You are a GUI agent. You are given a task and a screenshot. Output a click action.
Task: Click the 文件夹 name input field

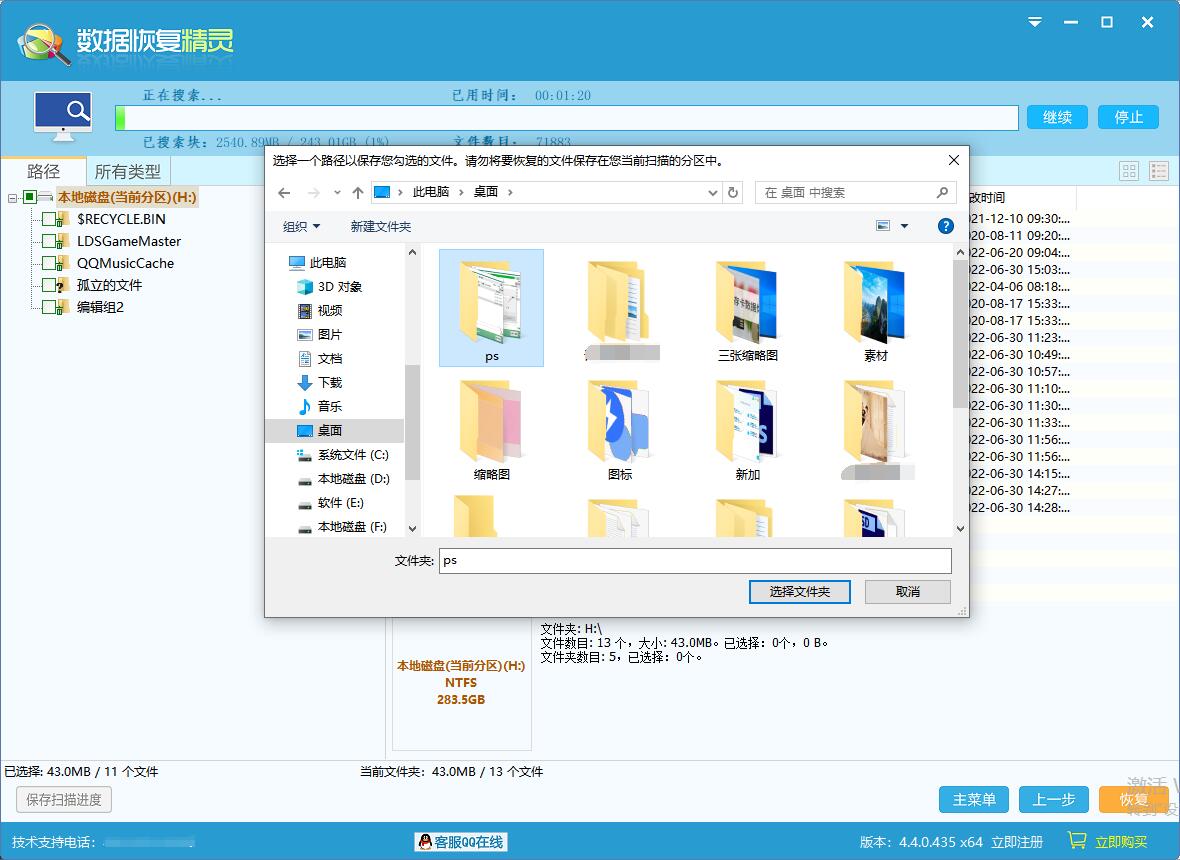[695, 561]
